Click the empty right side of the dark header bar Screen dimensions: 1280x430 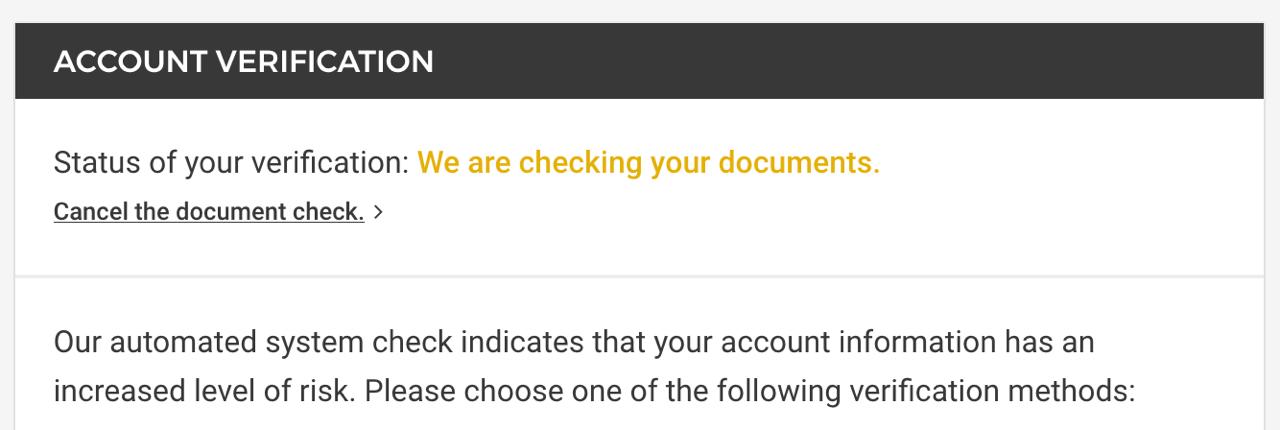click(x=900, y=62)
